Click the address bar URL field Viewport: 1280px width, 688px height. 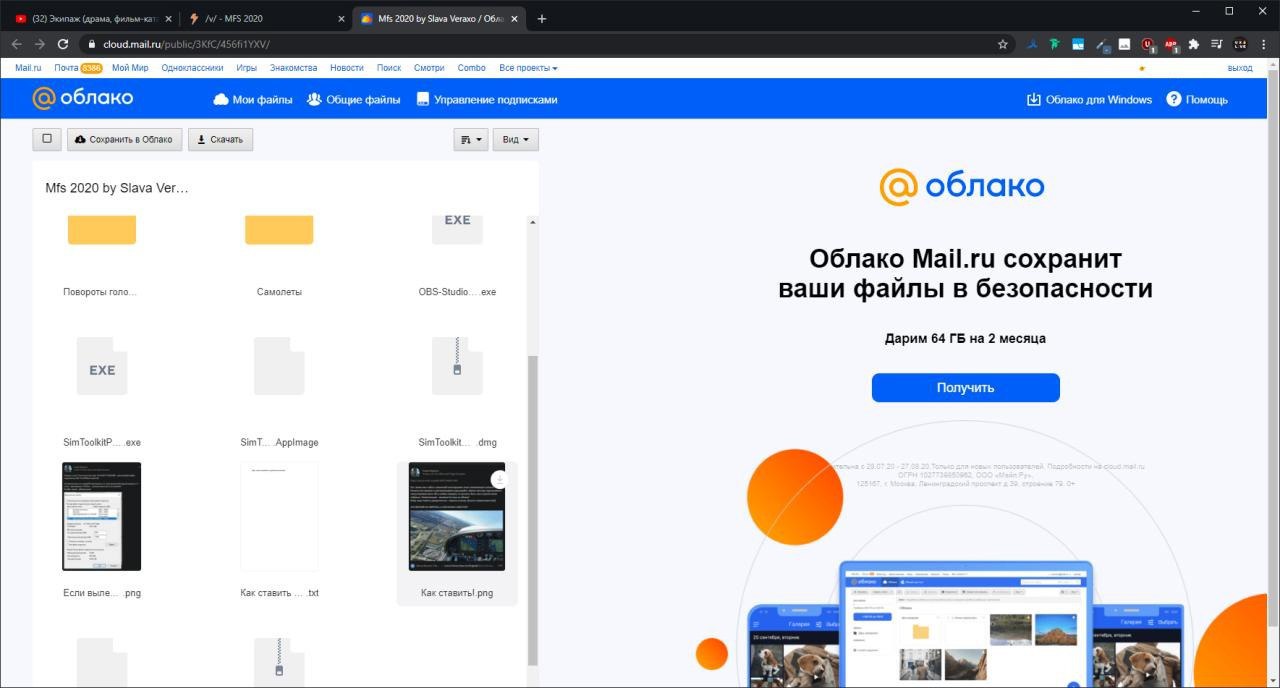pyautogui.click(x=540, y=44)
